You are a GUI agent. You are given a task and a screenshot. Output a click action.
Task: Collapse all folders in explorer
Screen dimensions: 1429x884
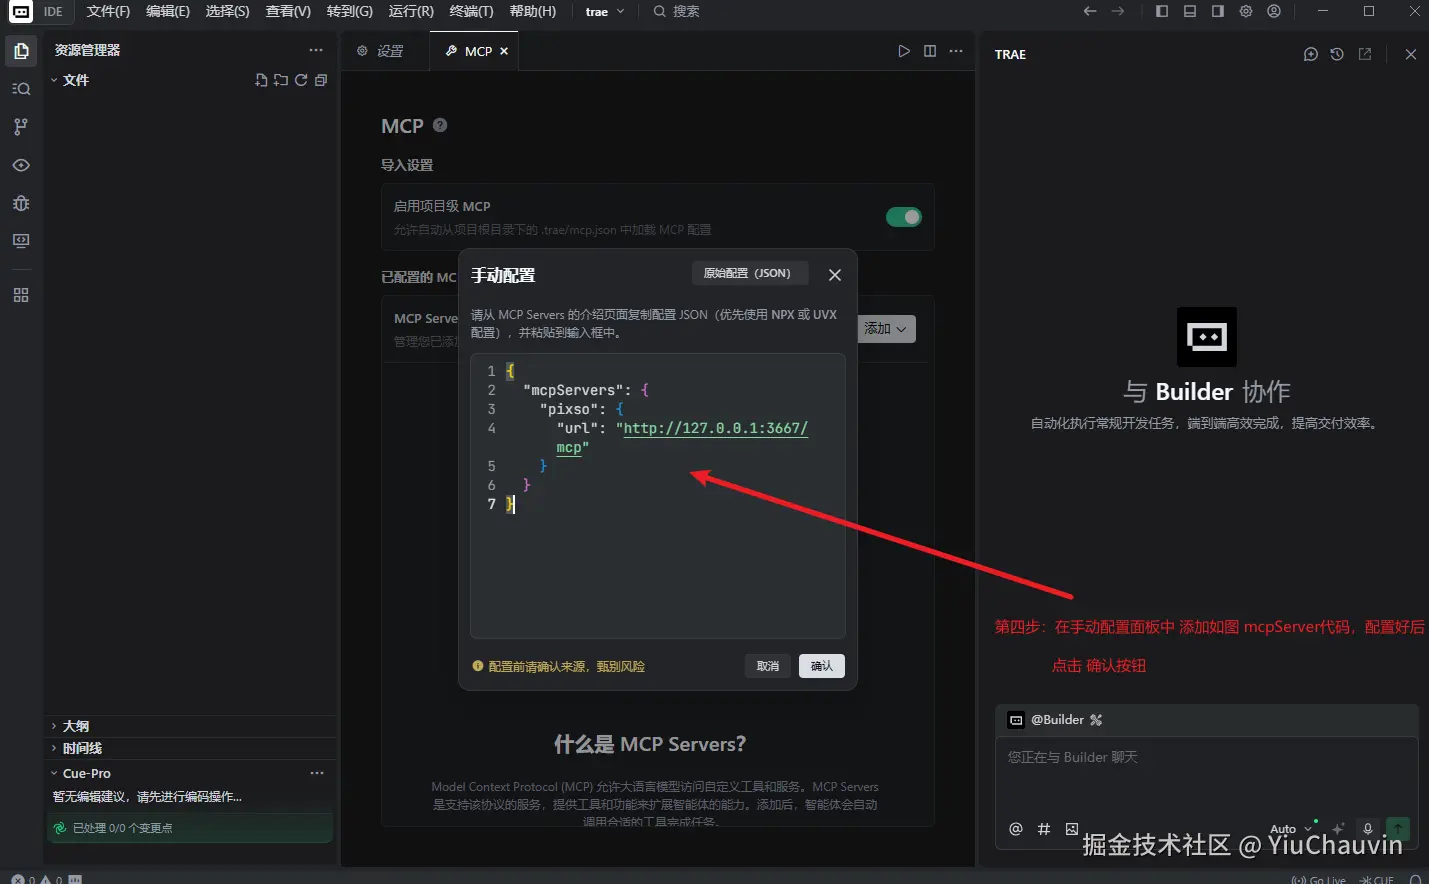point(321,80)
